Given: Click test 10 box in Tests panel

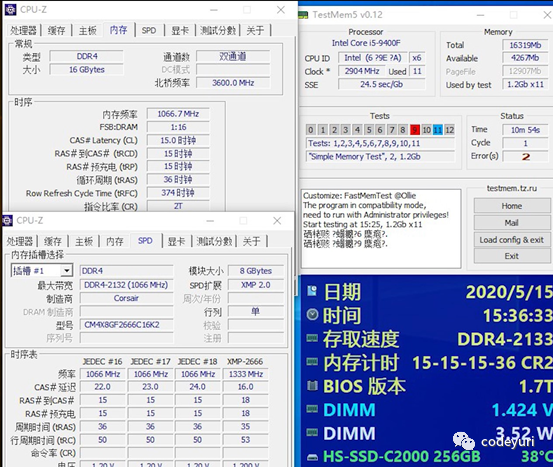Looking at the screenshot, I should coord(426,130).
